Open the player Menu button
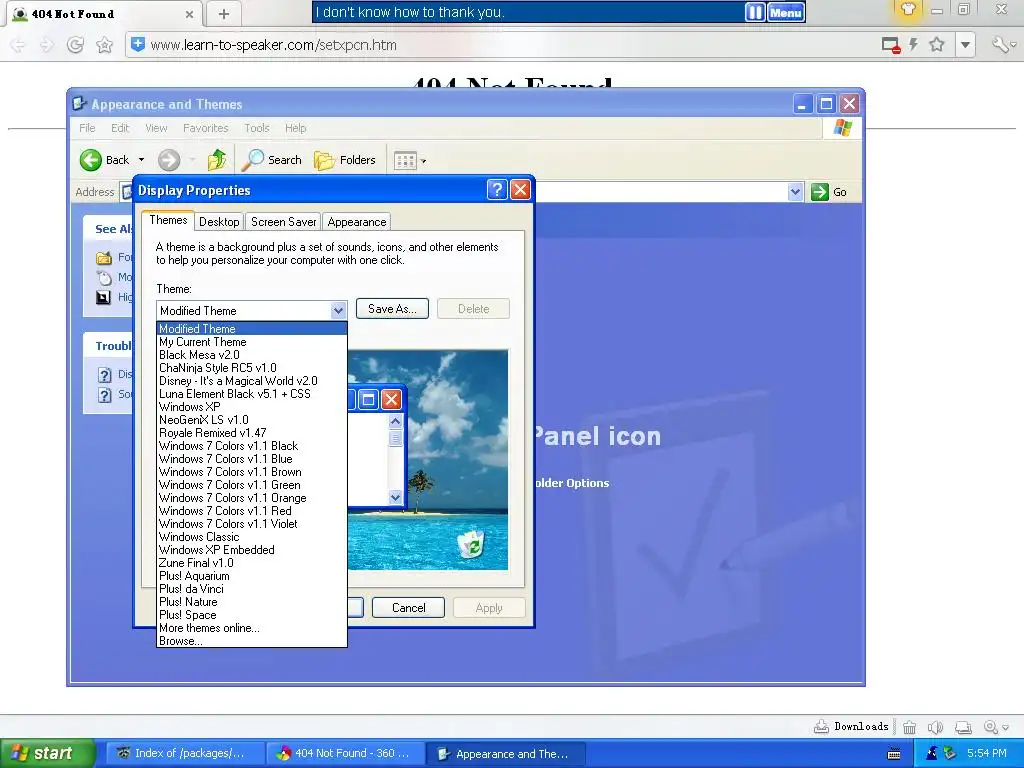 pos(785,12)
